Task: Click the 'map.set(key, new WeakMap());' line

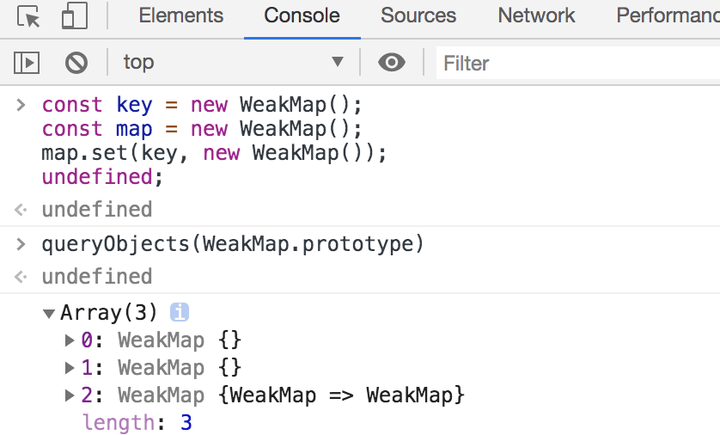Action: 214,153
